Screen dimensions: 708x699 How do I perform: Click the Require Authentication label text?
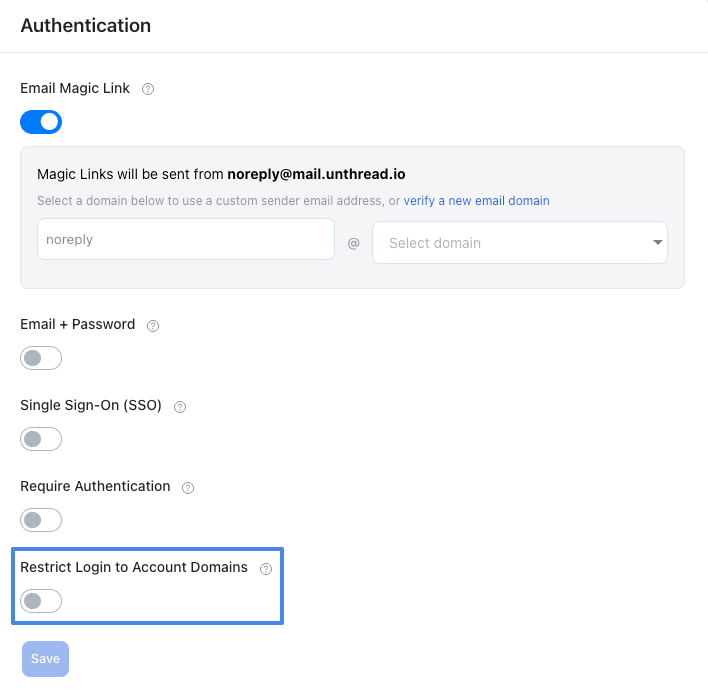coord(95,486)
